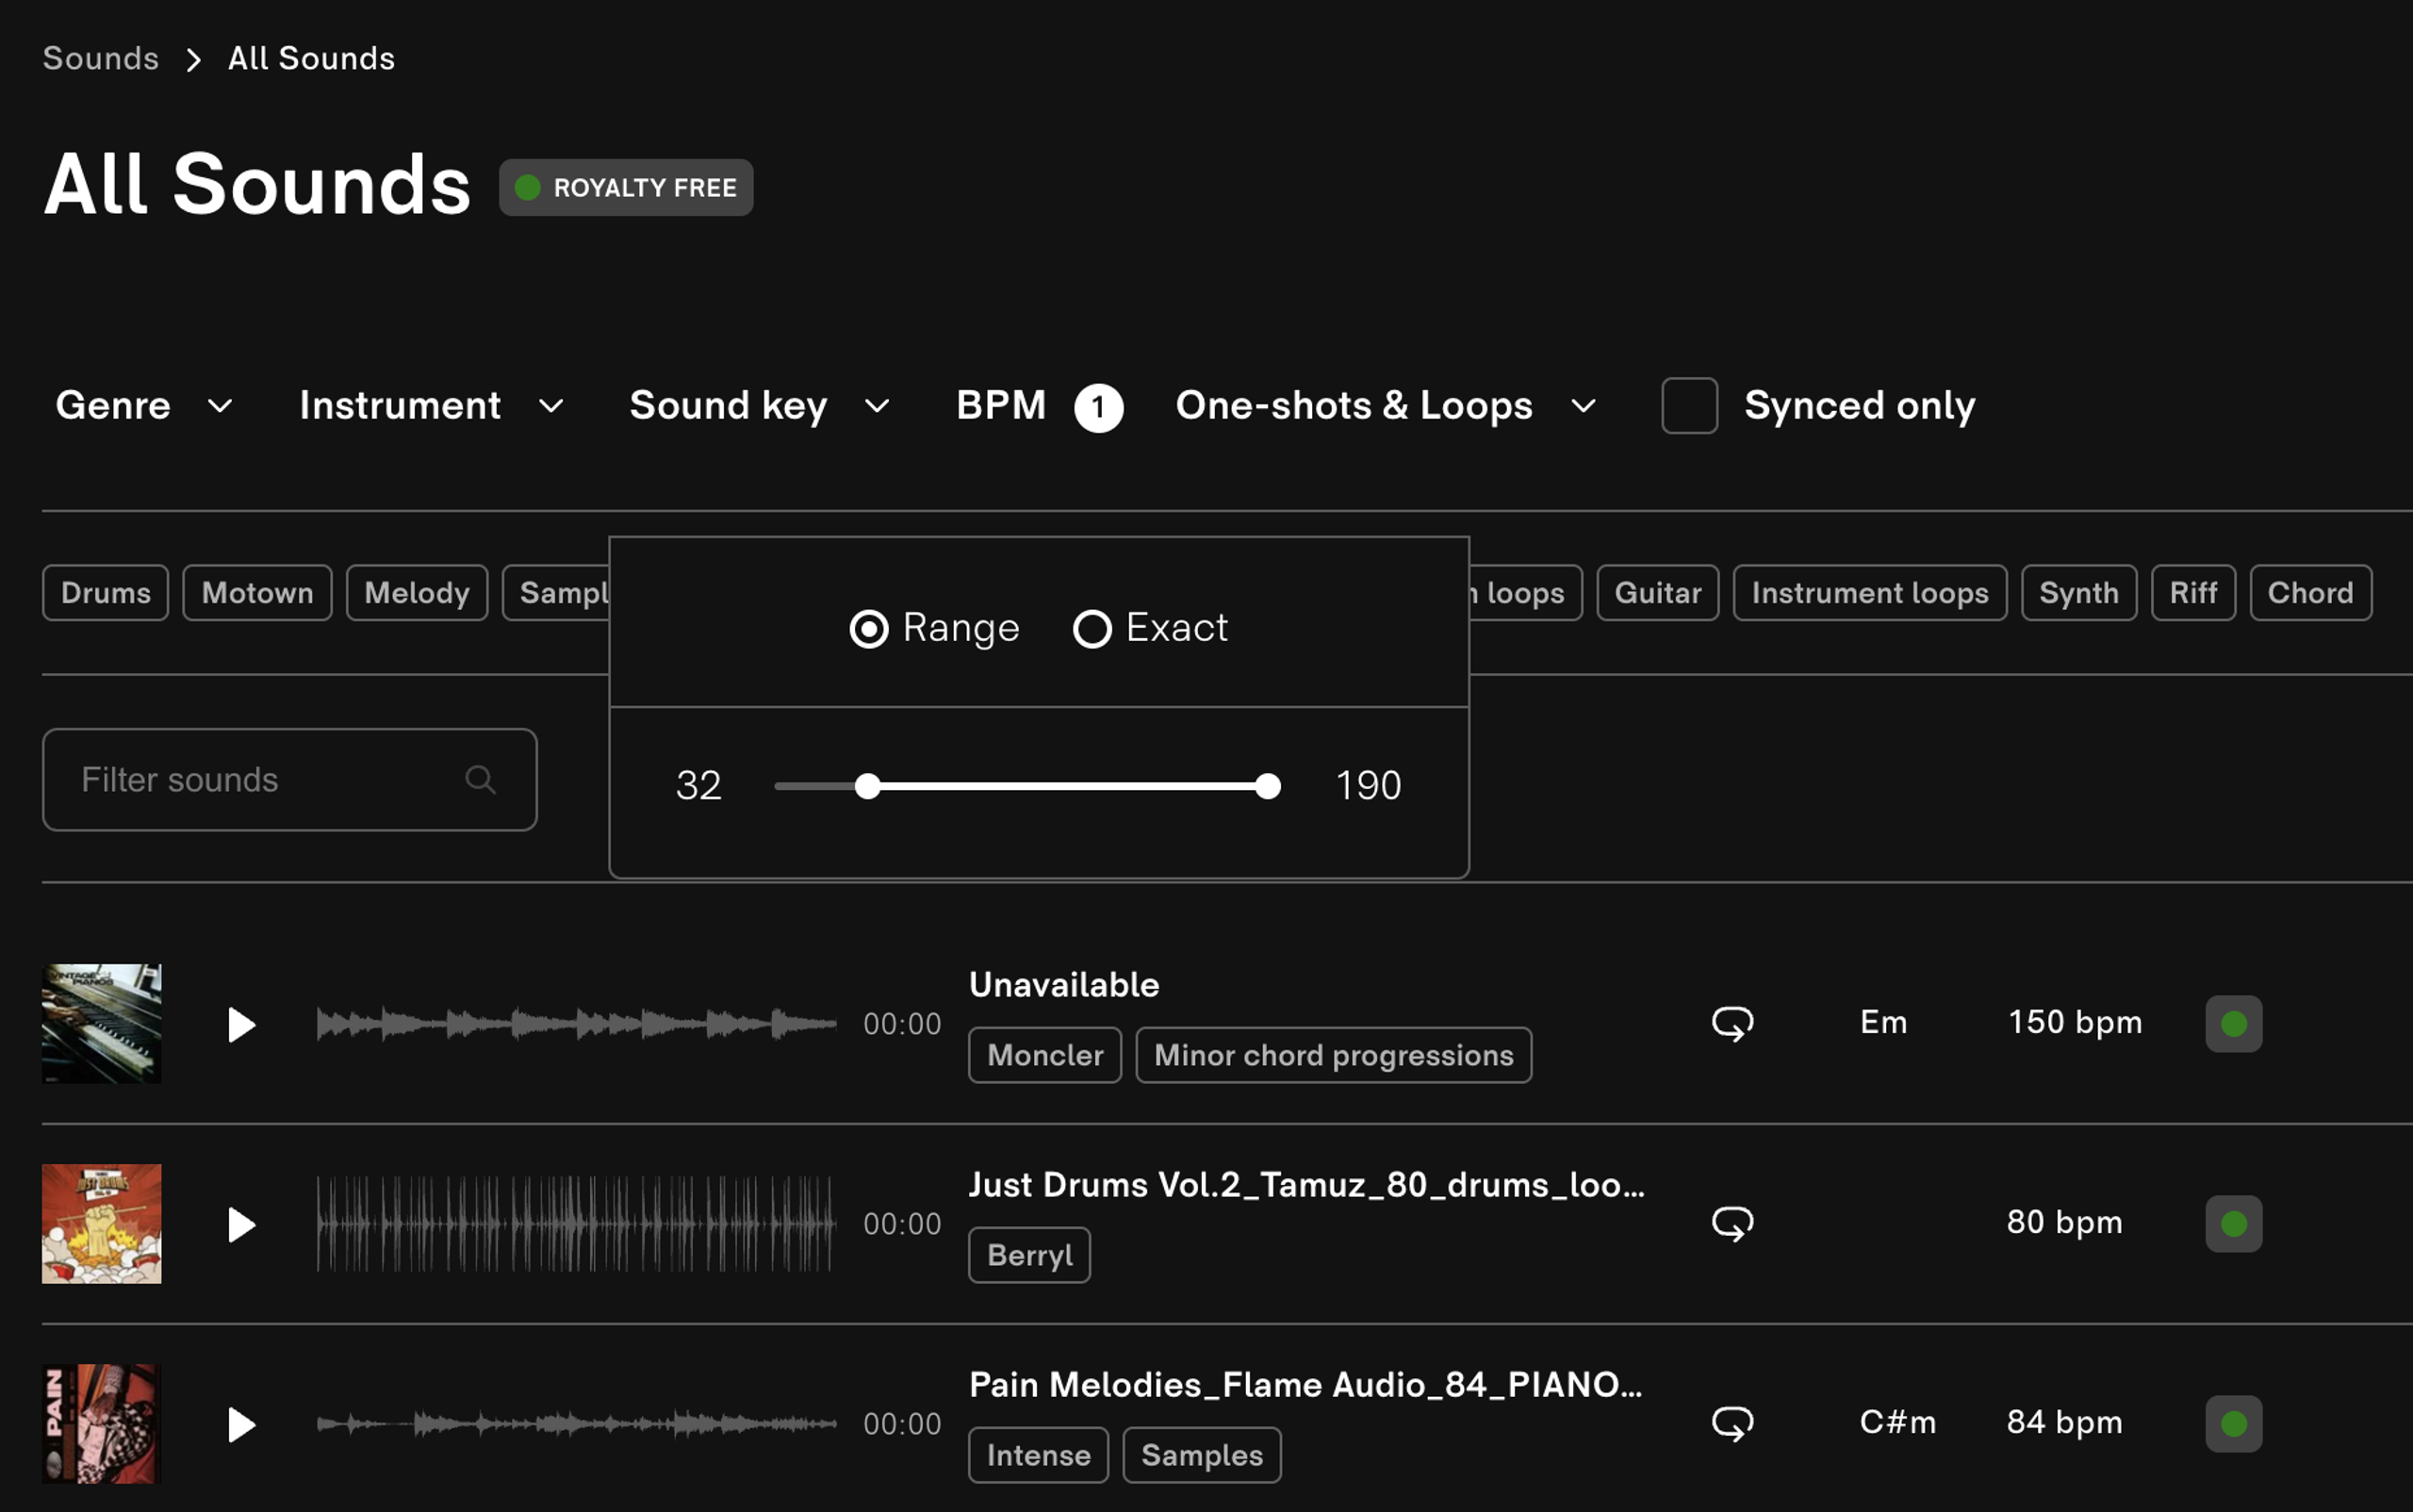Click the BPM filter count badge
Viewport: 2413px width, 1512px height.
point(1099,406)
